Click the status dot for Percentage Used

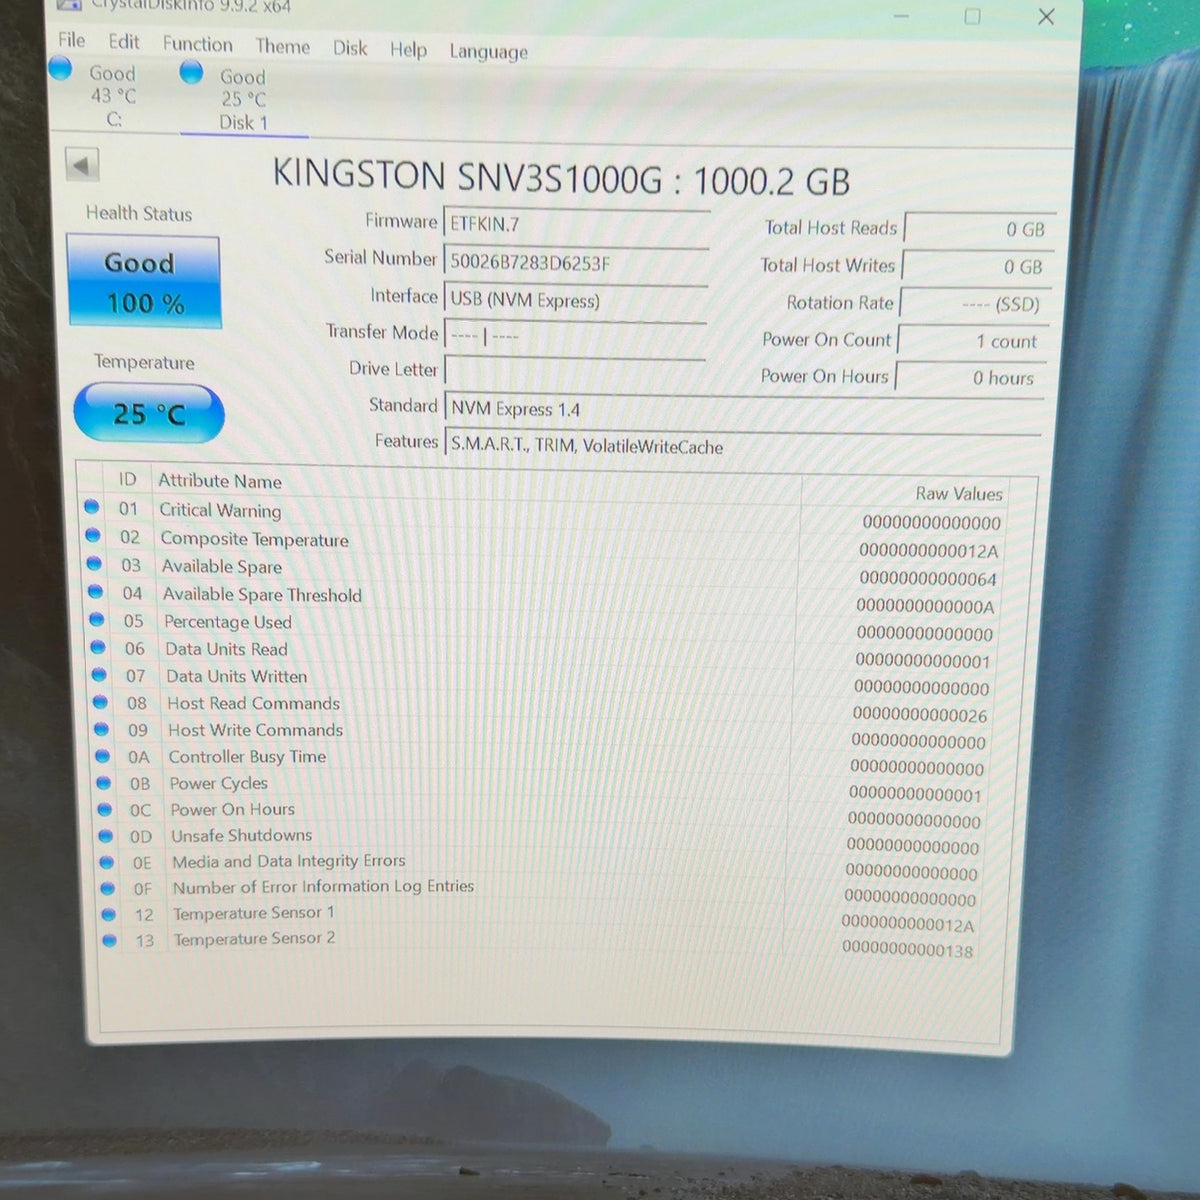[x=96, y=619]
